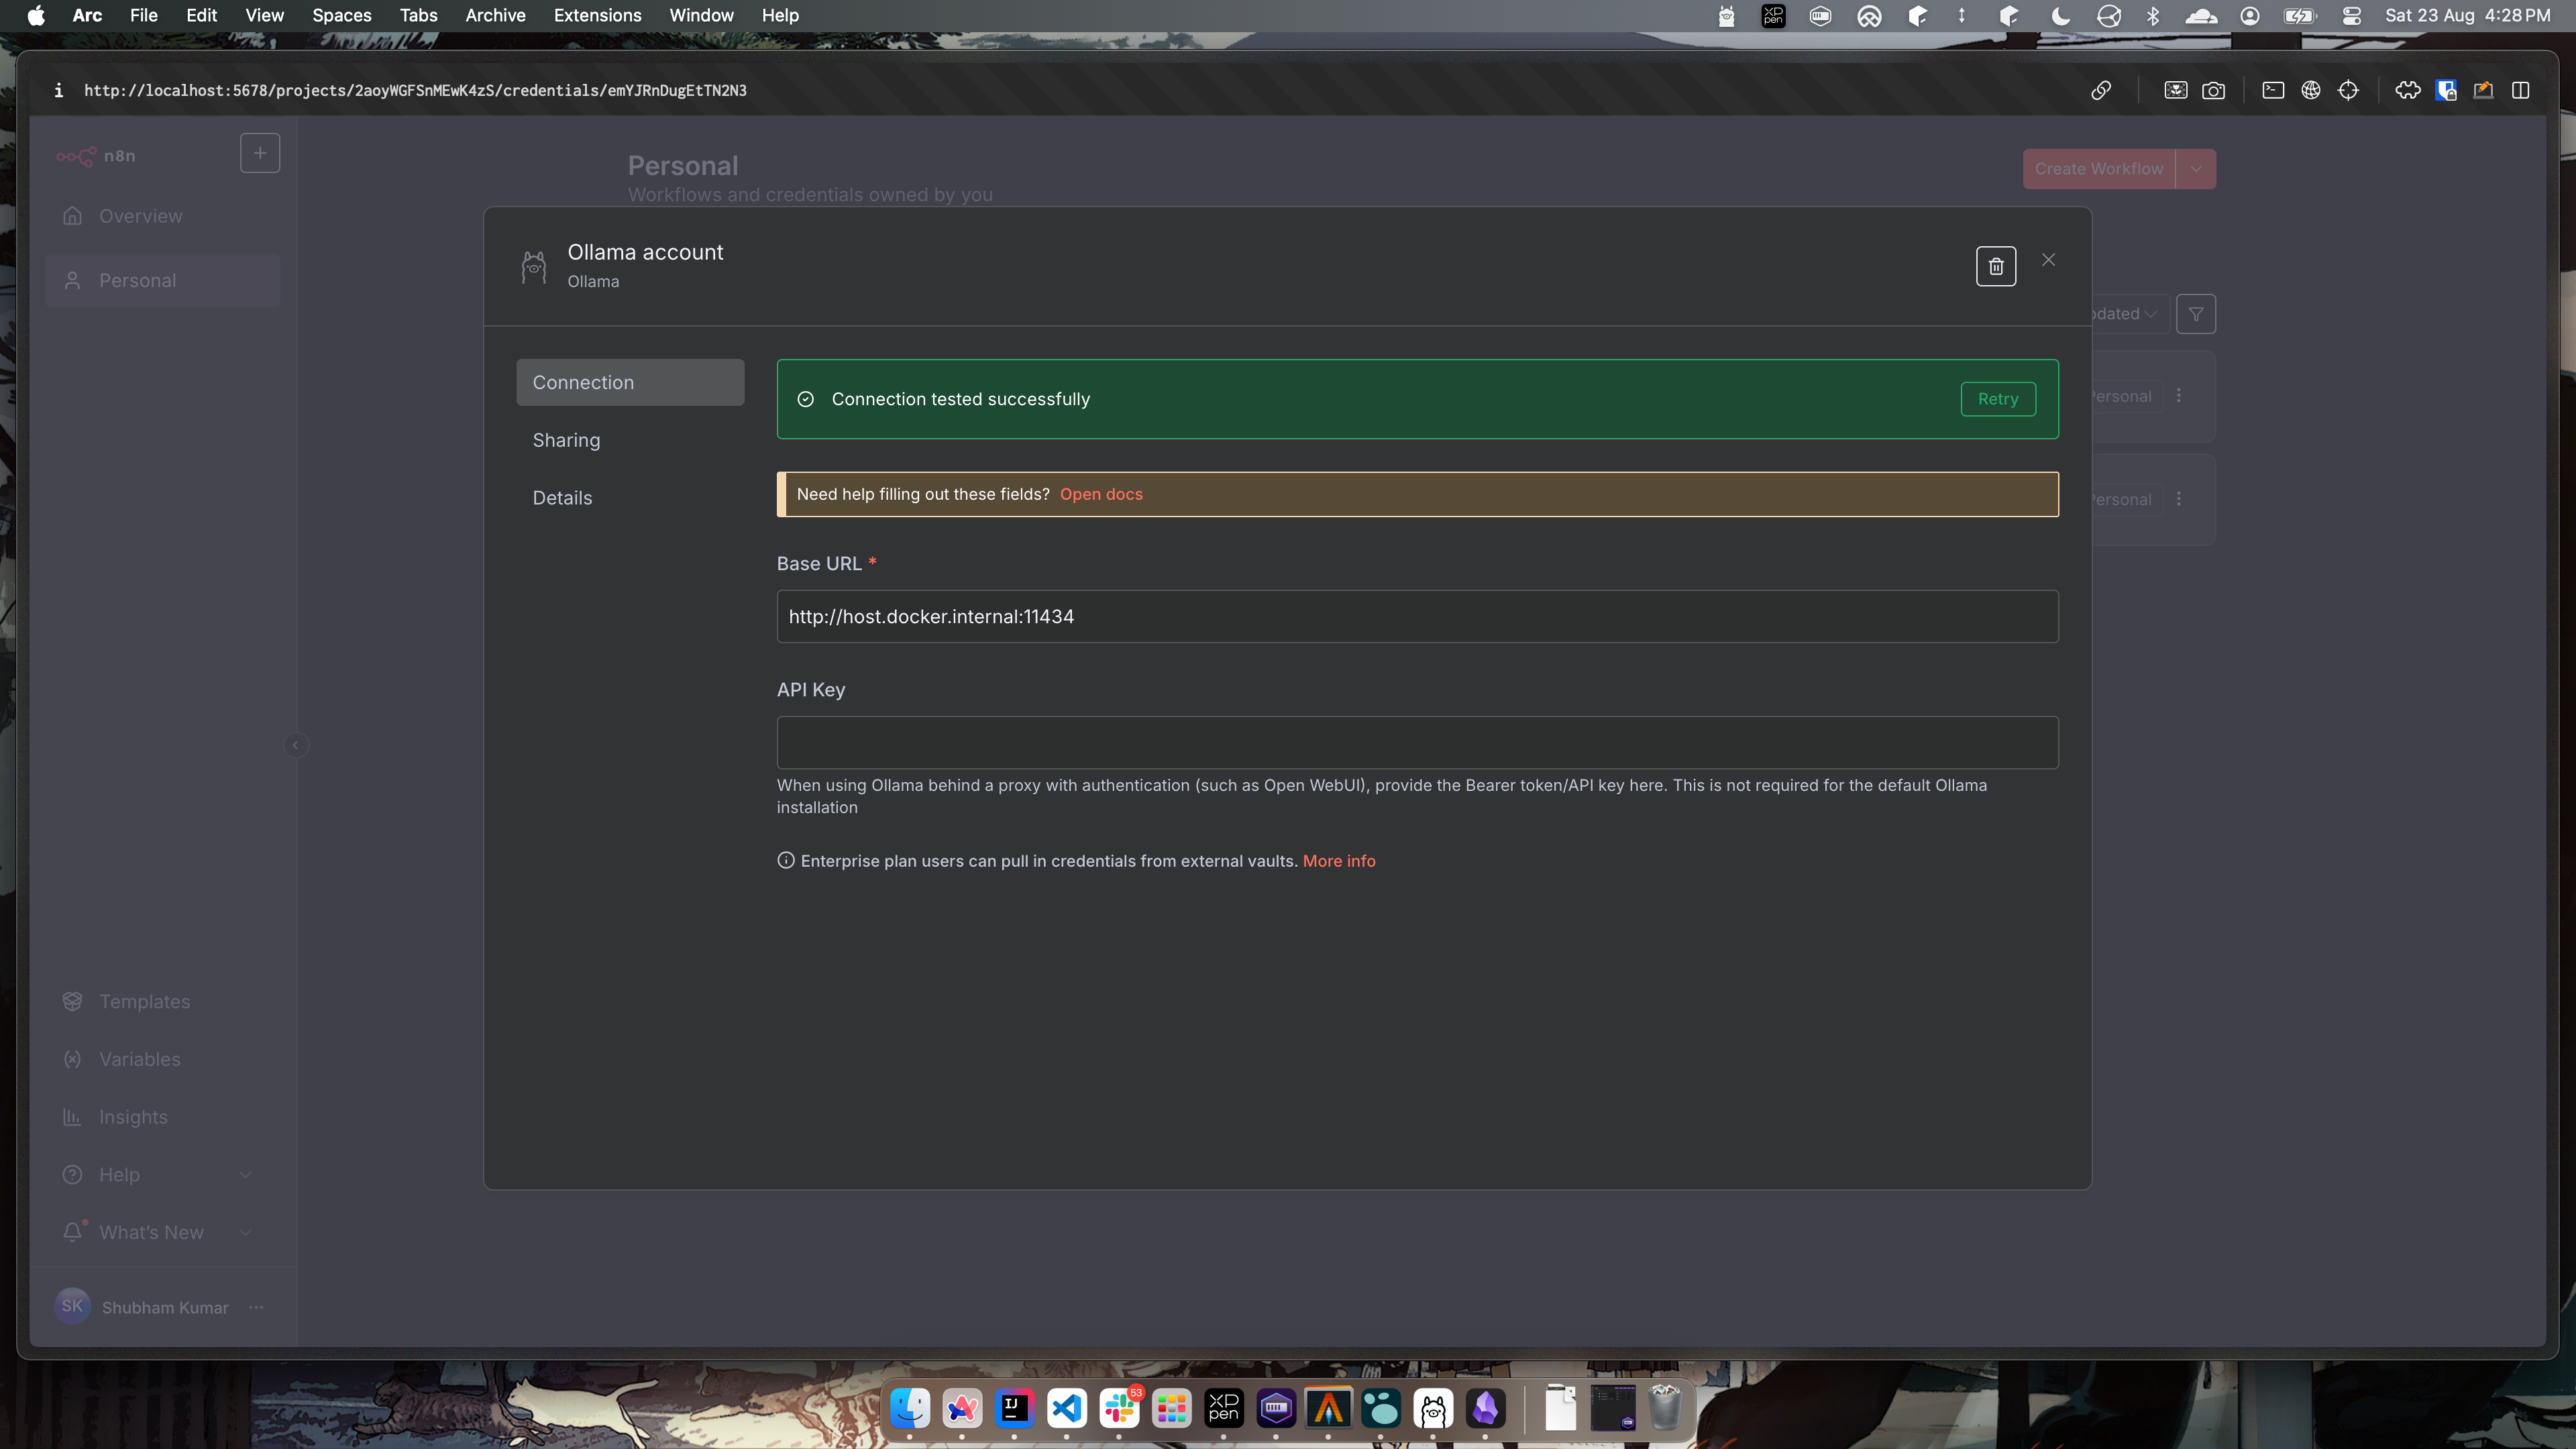
Task: Open the Spaces menu in the menu bar
Action: (341, 15)
